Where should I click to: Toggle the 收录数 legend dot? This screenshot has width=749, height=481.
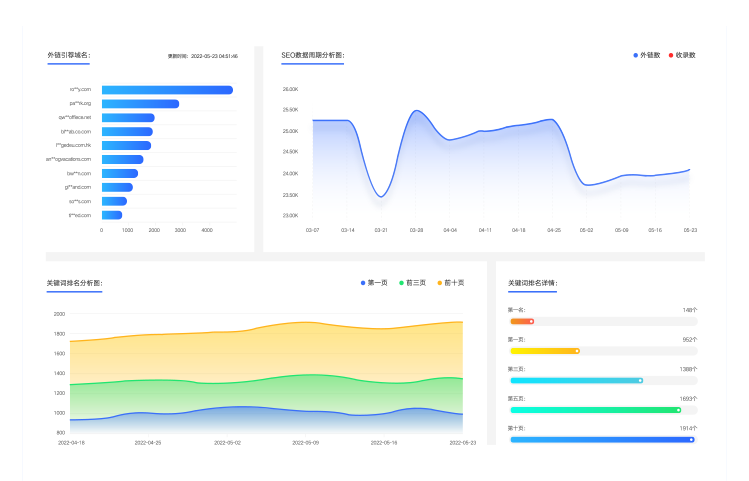click(671, 55)
